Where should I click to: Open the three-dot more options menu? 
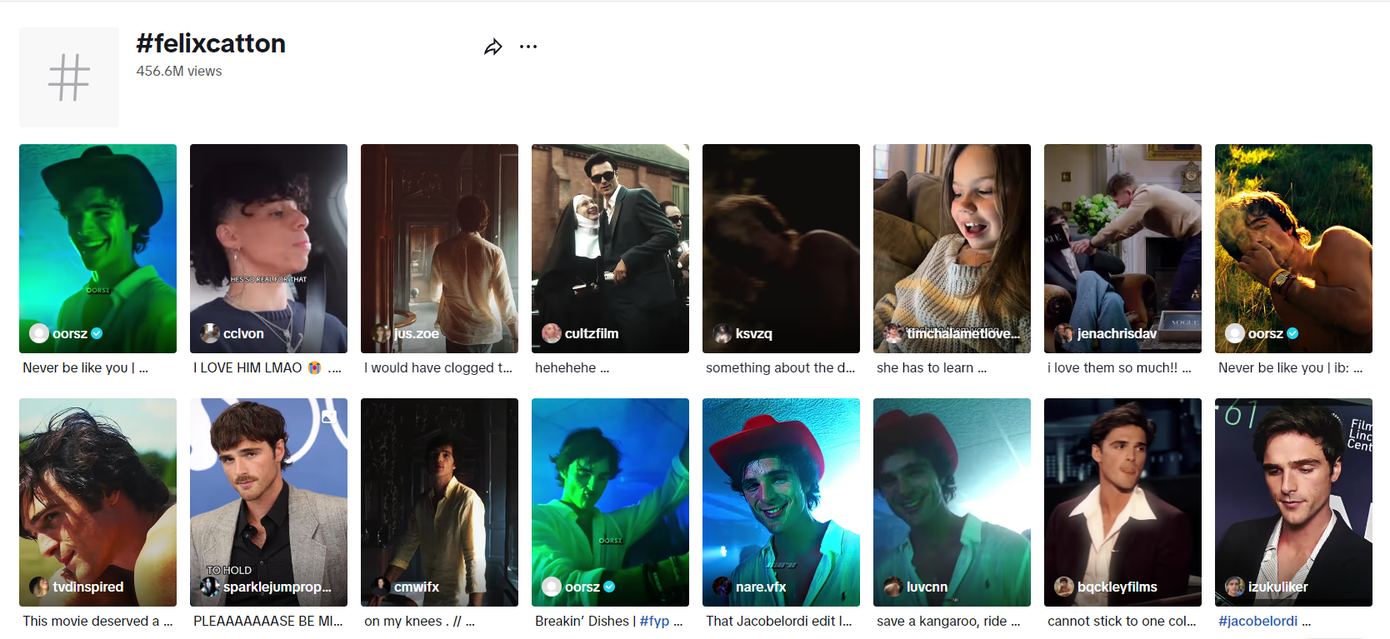click(x=528, y=47)
